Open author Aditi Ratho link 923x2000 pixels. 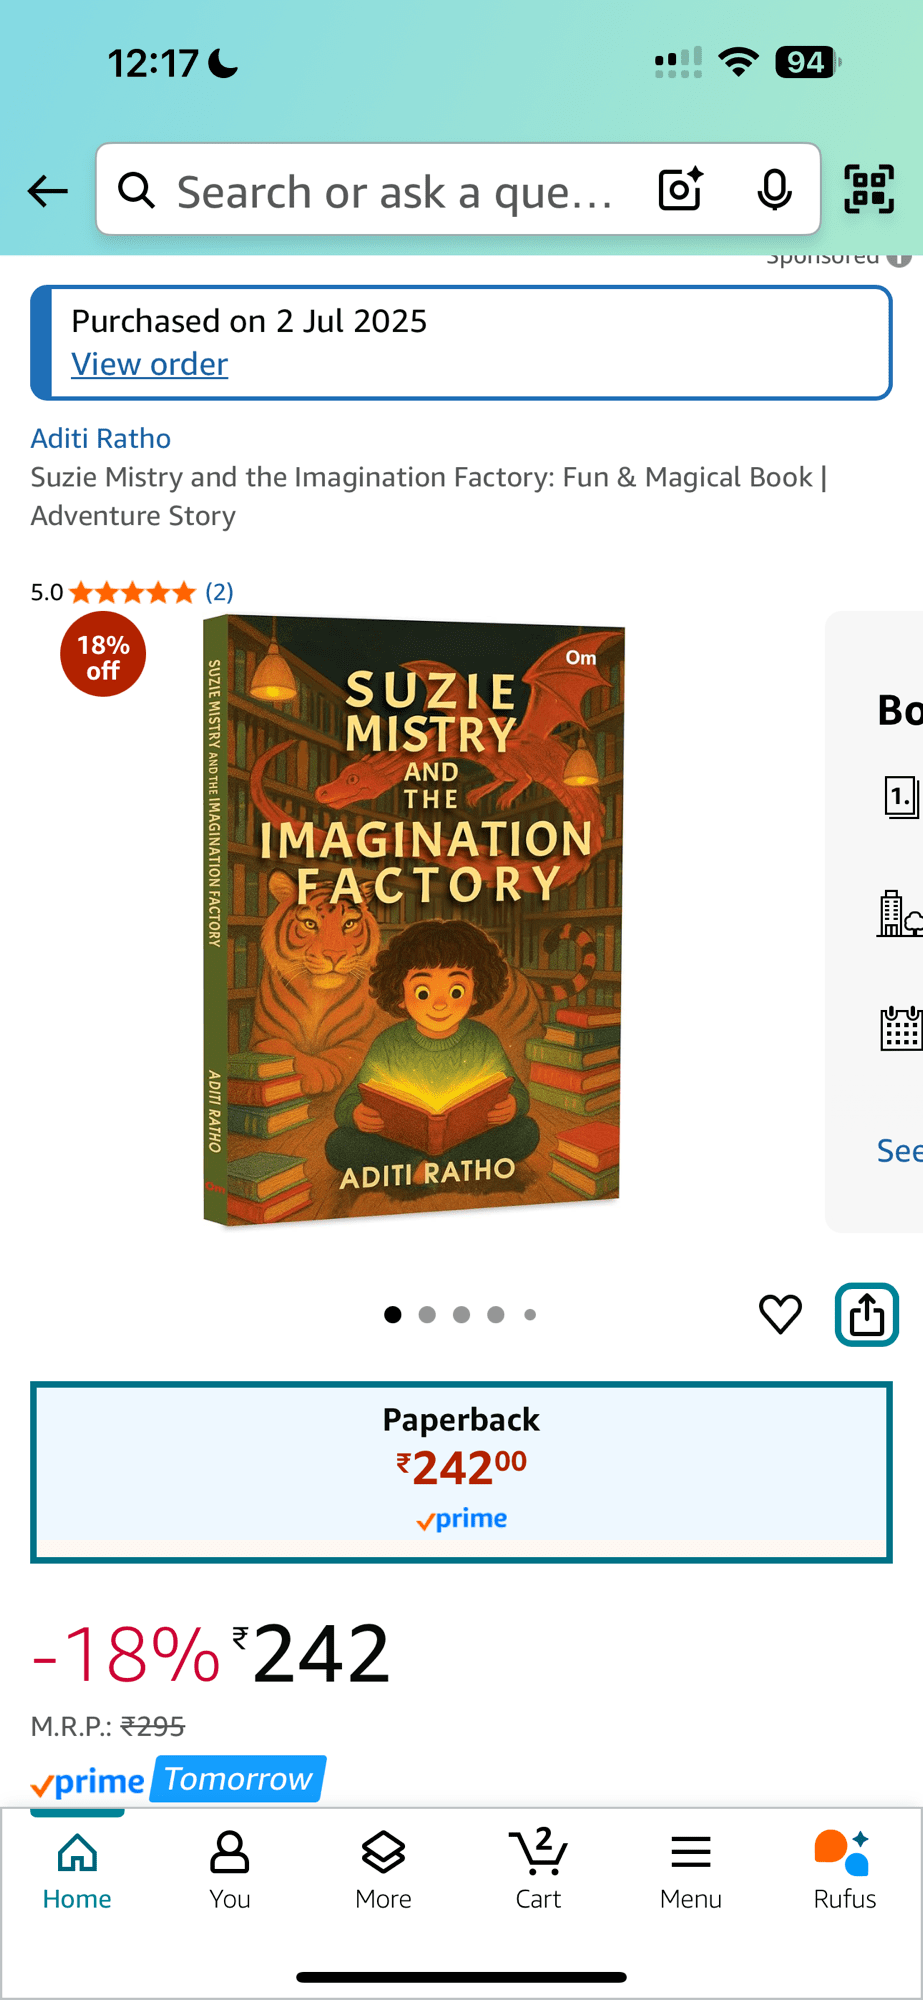(101, 438)
